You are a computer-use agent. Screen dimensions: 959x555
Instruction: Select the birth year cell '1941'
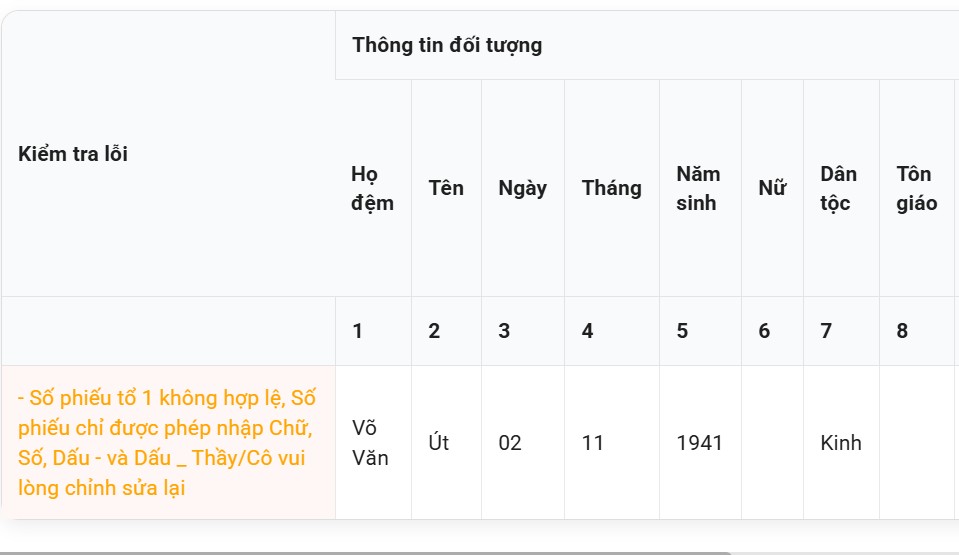[x=699, y=442]
